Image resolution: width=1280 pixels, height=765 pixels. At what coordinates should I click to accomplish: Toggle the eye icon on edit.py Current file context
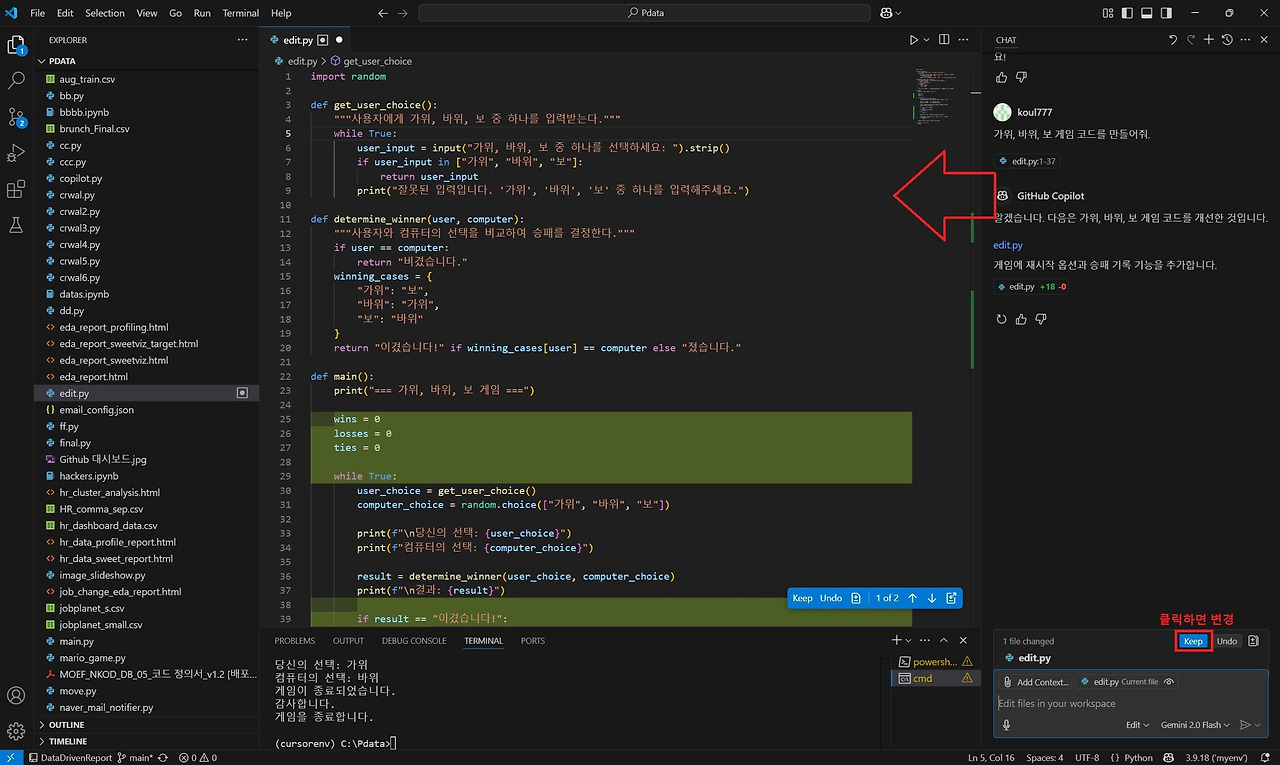pos(1170,681)
